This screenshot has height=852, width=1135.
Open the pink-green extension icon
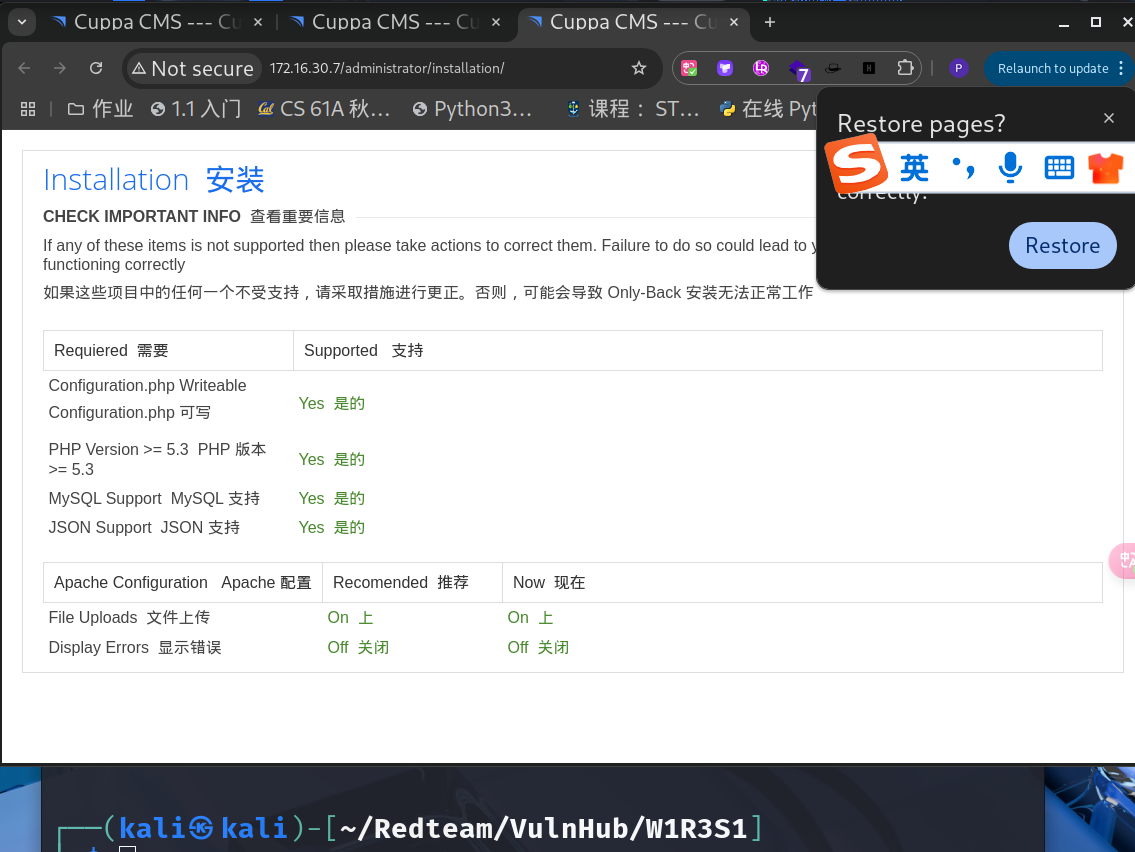click(x=689, y=68)
